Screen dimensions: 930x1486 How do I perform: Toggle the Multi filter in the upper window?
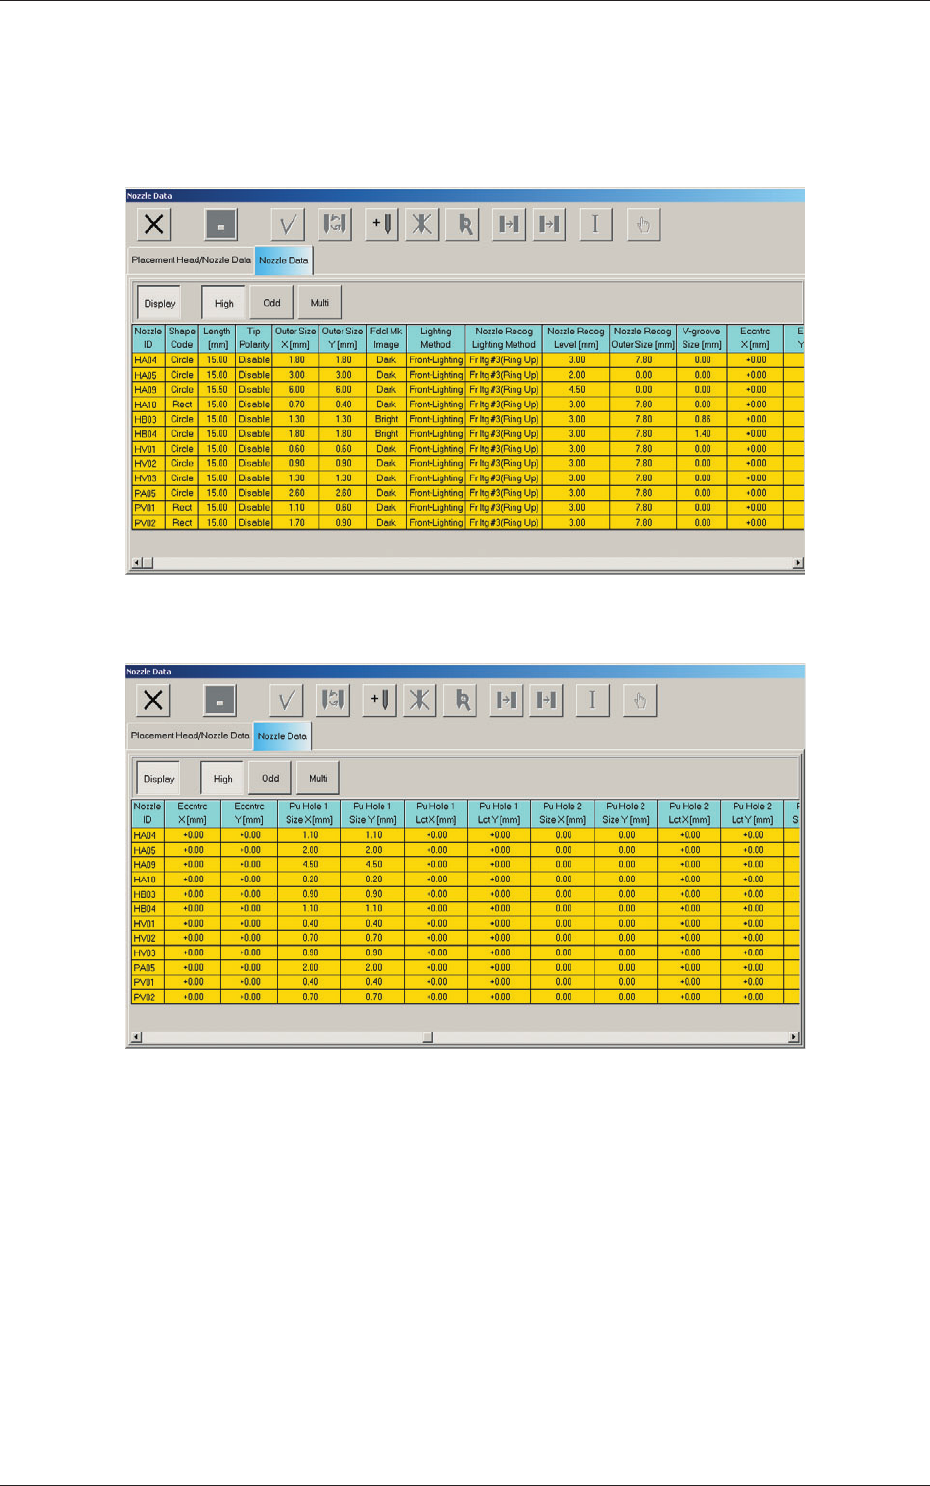[x=320, y=303]
